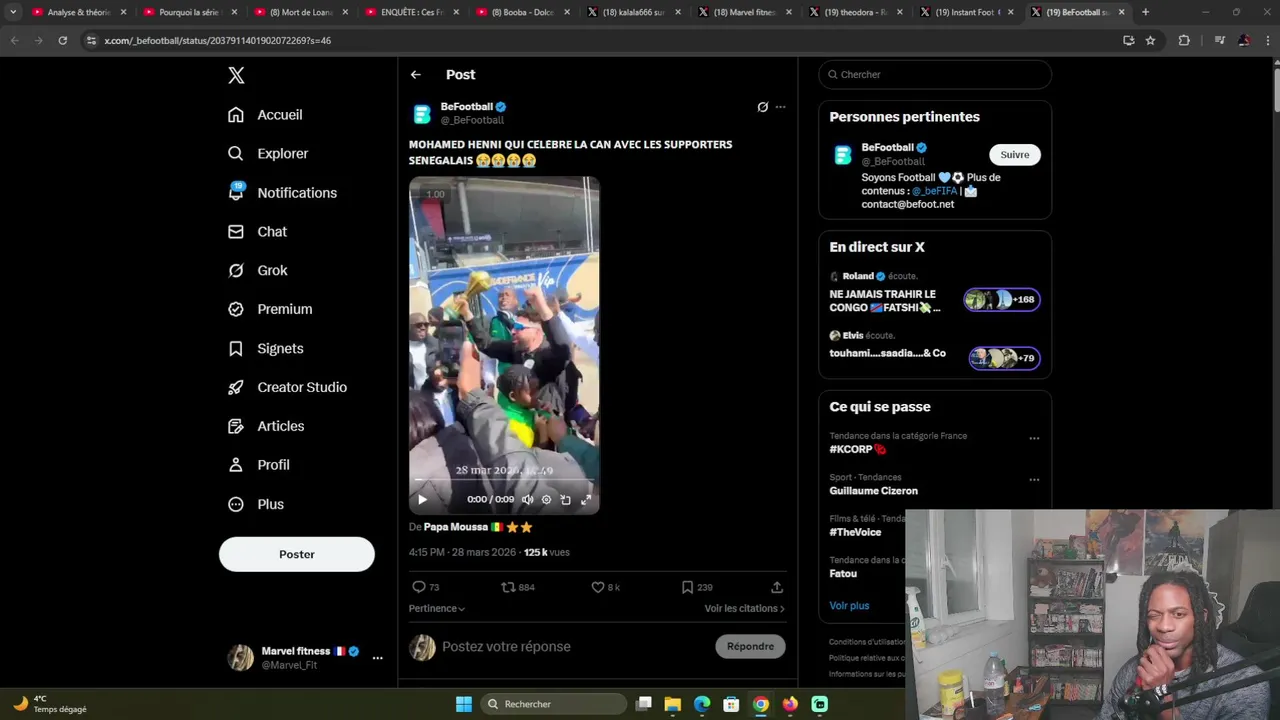Click the X logo in sidebar
Screen dimensions: 1280x720
(236, 75)
